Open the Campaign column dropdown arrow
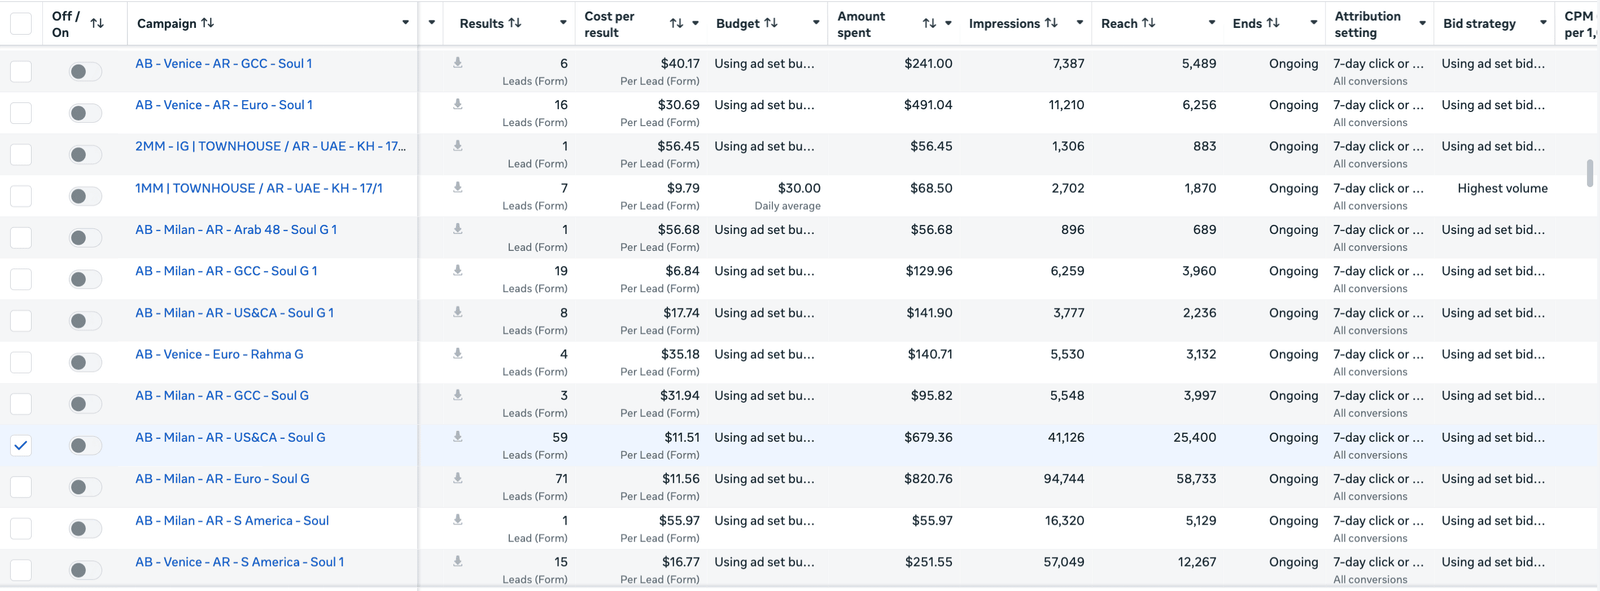This screenshot has width=1600, height=591. coord(405,23)
